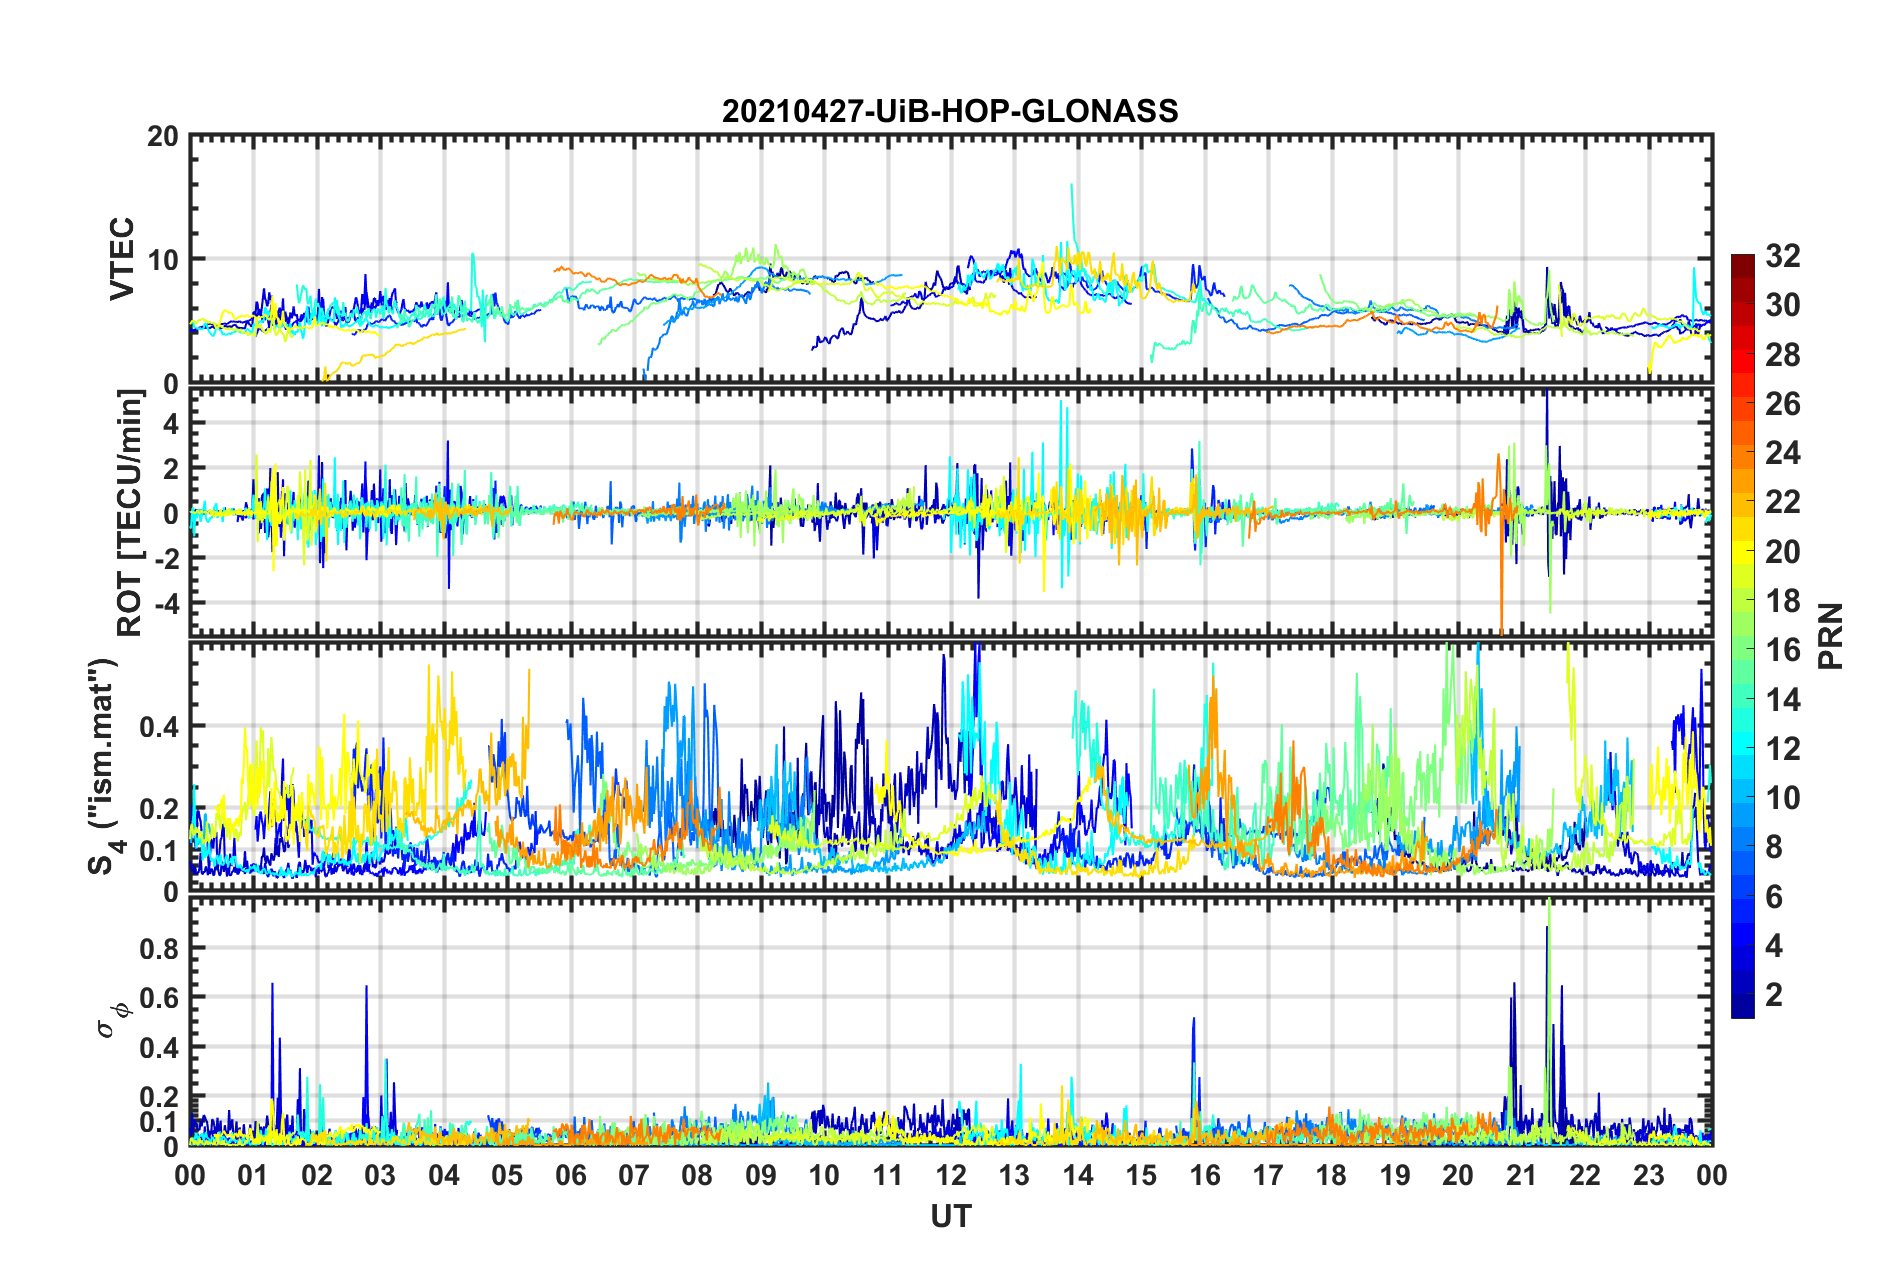Click the ROT axis tick label "-4"

165,603
